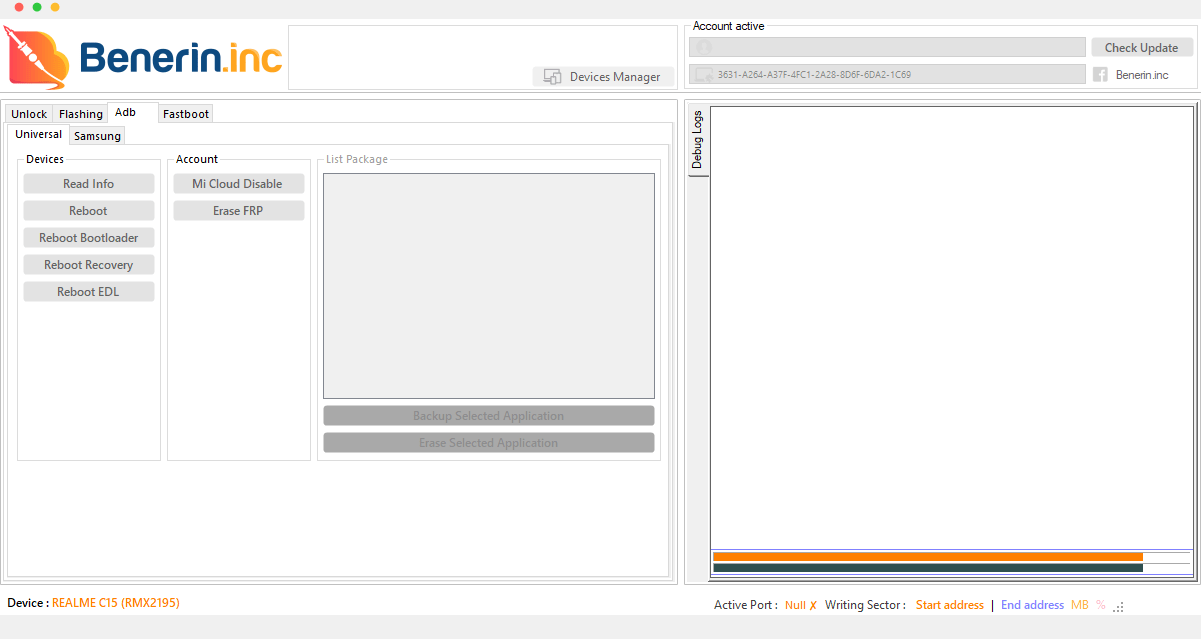The image size is (1201, 639).
Task: Switch to the Unlock tab
Action: (29, 113)
